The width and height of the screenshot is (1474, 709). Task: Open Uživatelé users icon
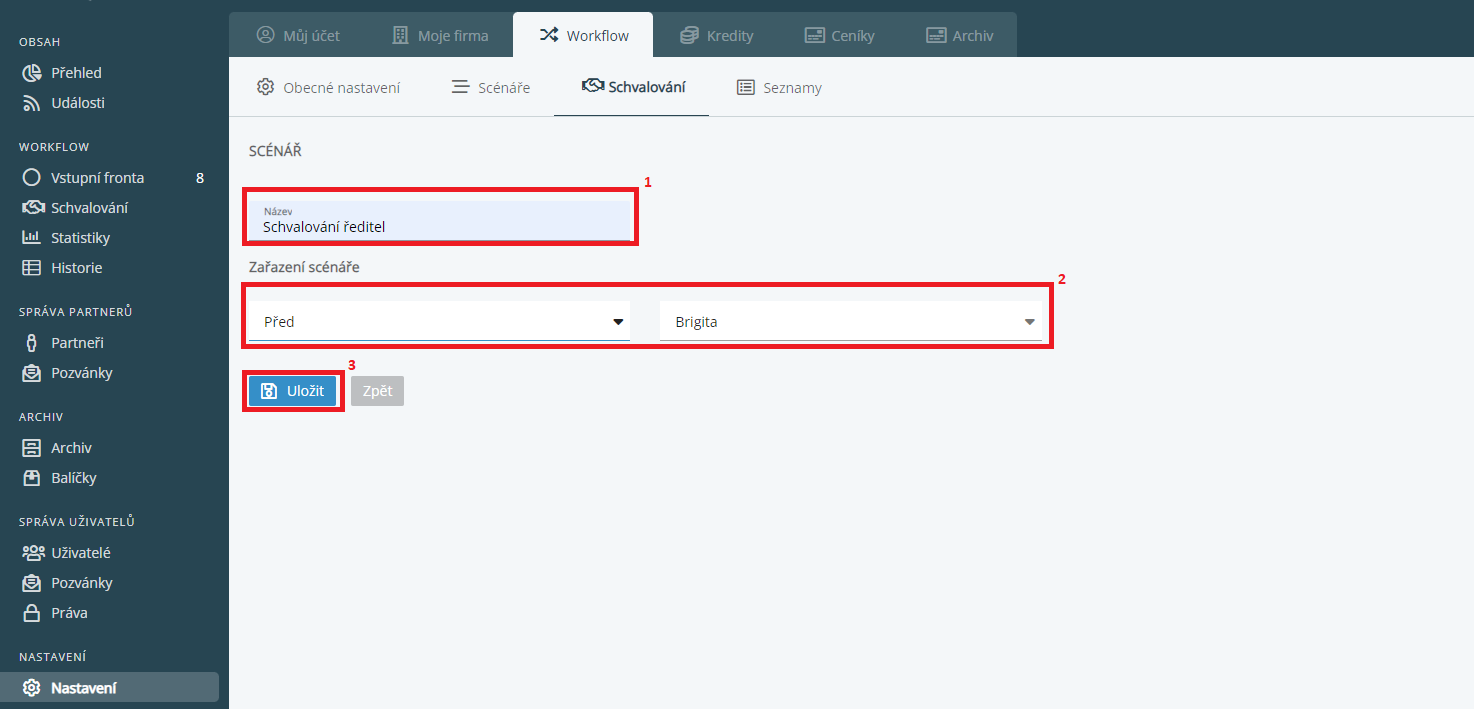point(33,553)
